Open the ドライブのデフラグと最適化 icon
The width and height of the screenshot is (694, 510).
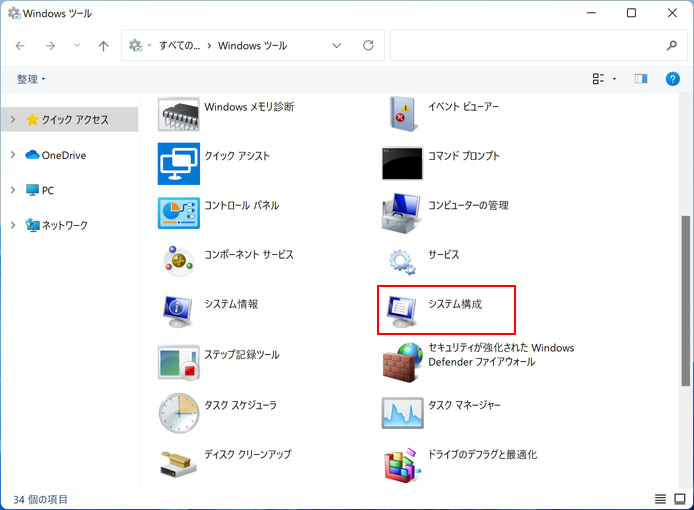click(402, 465)
